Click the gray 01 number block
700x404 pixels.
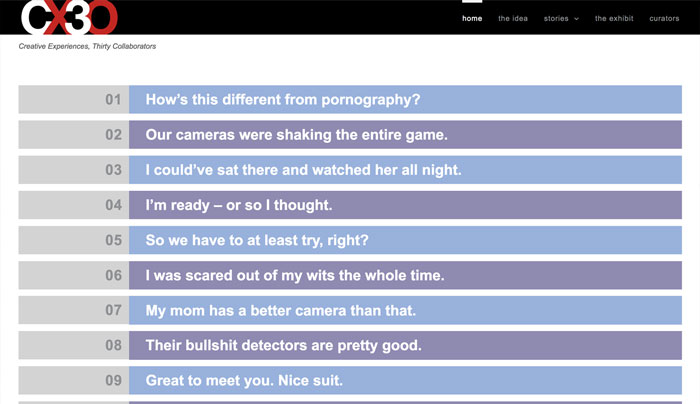point(74,99)
